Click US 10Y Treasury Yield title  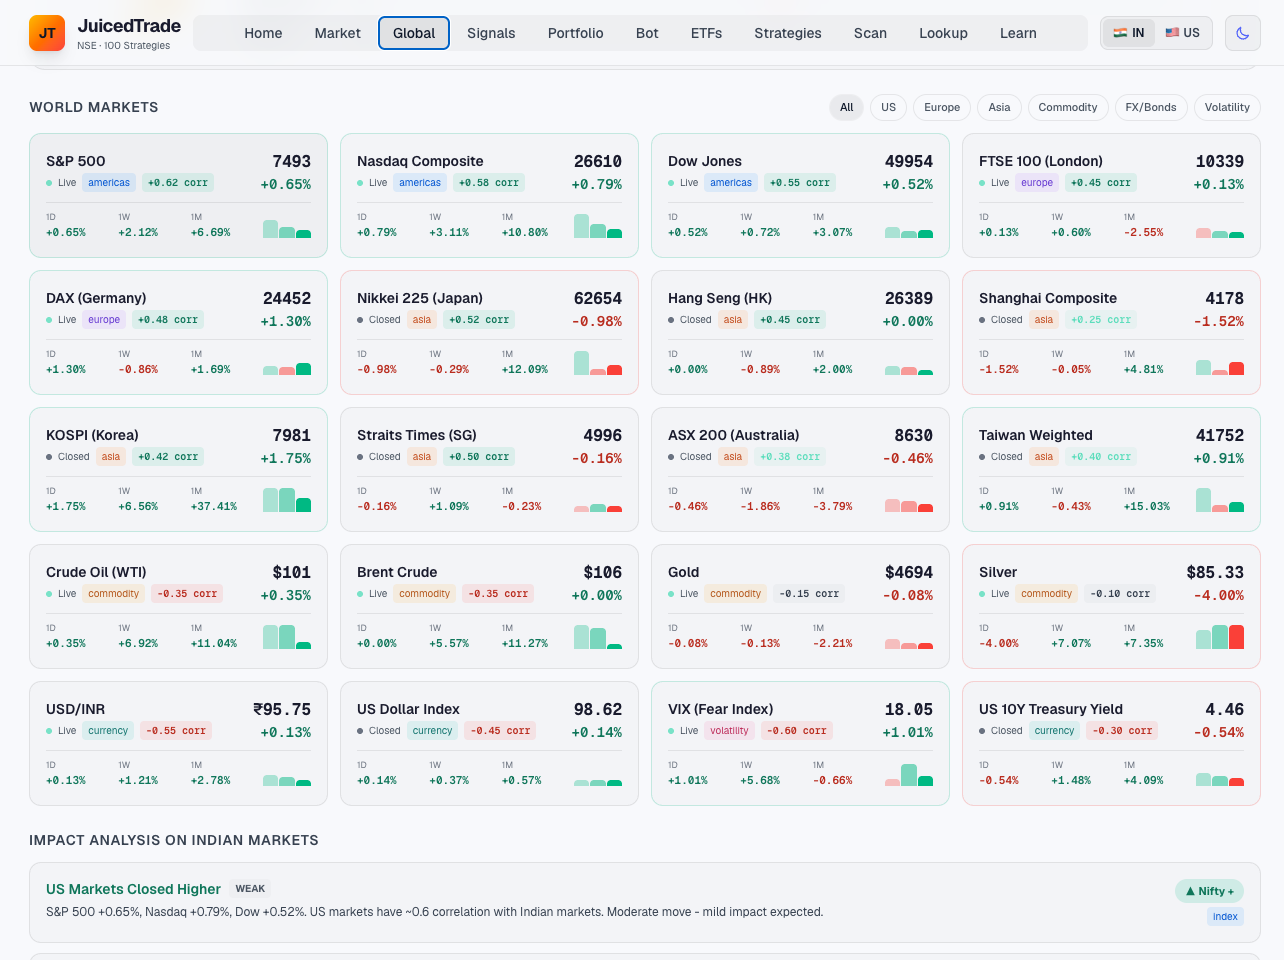point(1051,709)
